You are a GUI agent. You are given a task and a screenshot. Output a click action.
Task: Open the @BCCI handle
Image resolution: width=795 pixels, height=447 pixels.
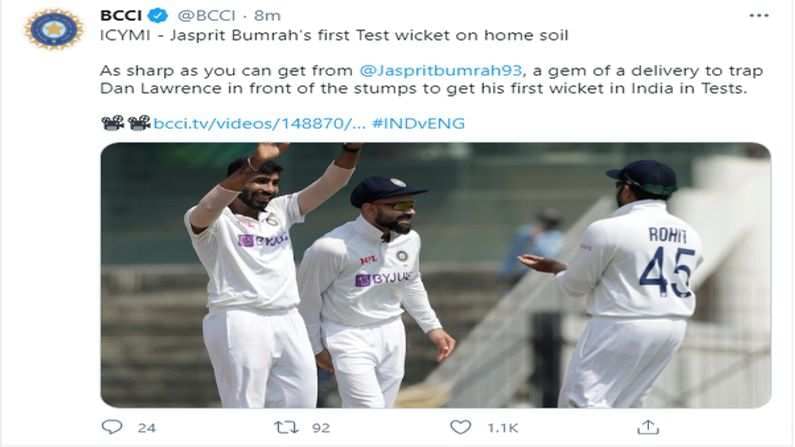206,16
